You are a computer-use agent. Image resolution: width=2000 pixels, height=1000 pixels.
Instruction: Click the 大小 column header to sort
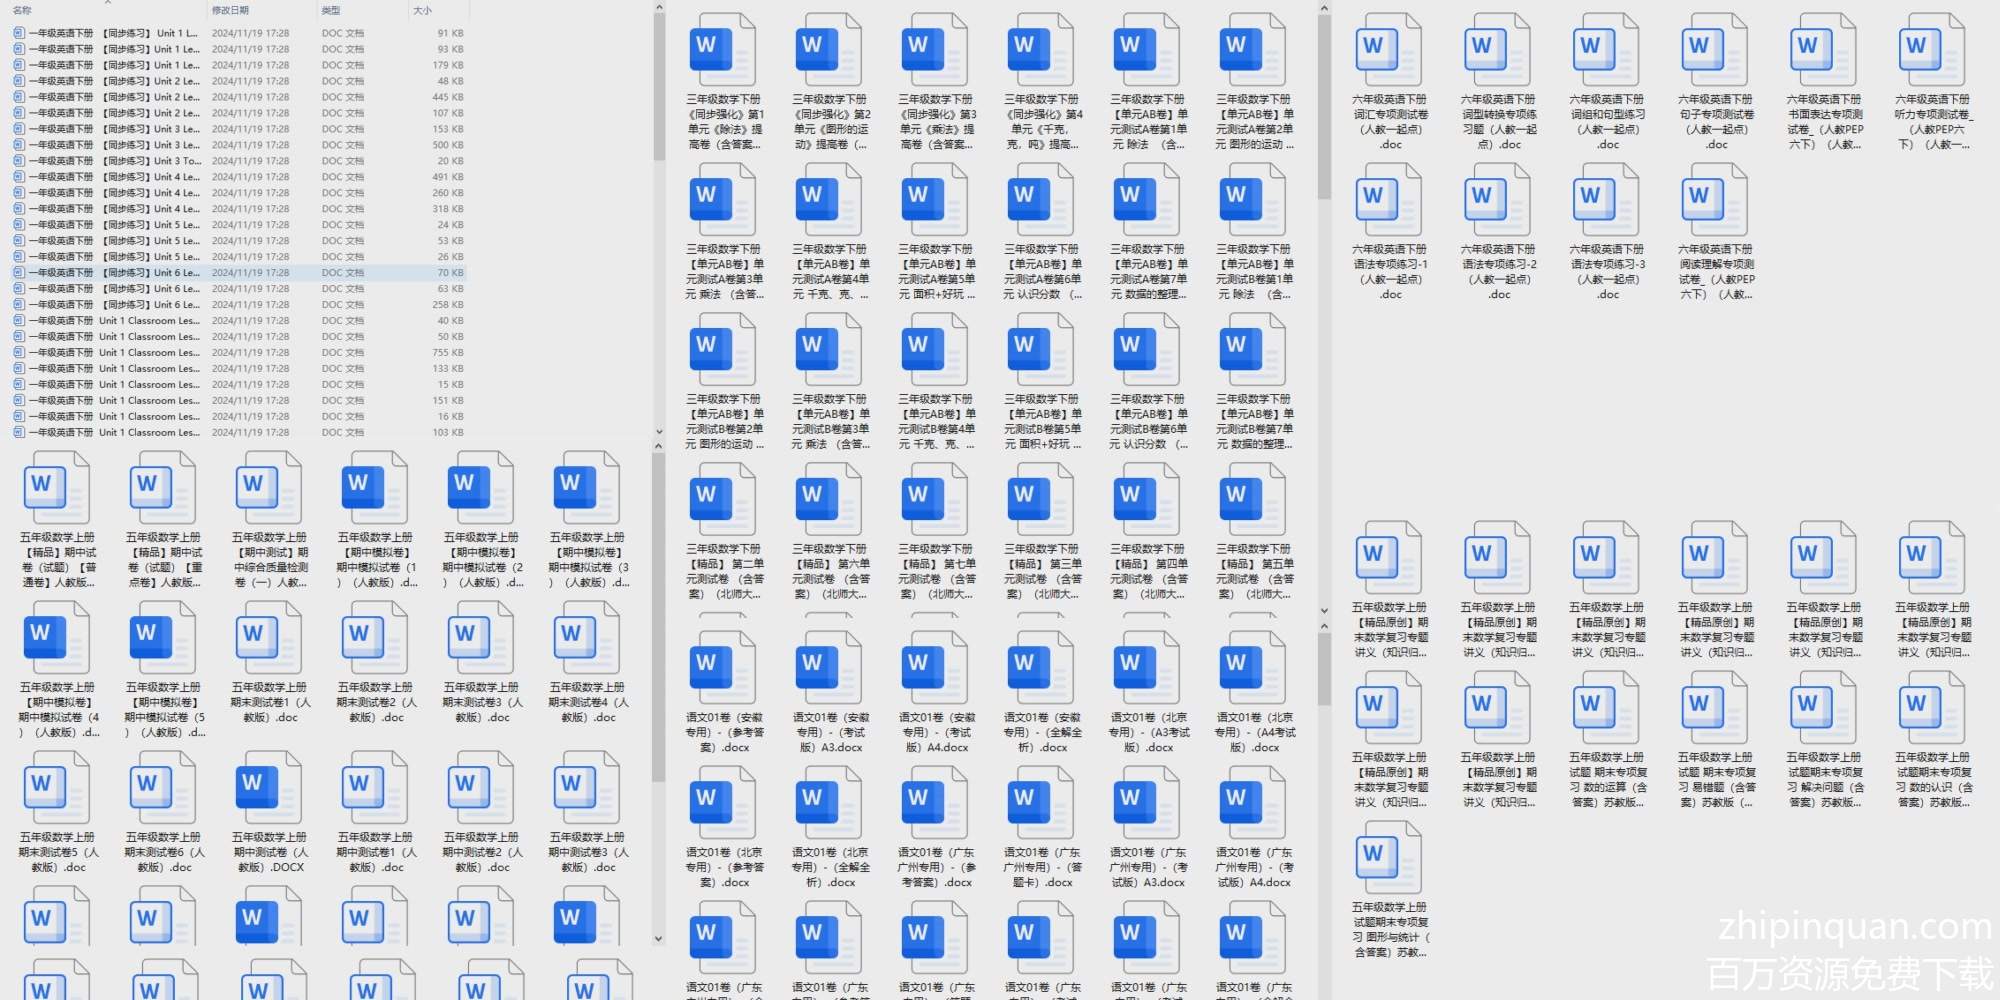tap(422, 10)
